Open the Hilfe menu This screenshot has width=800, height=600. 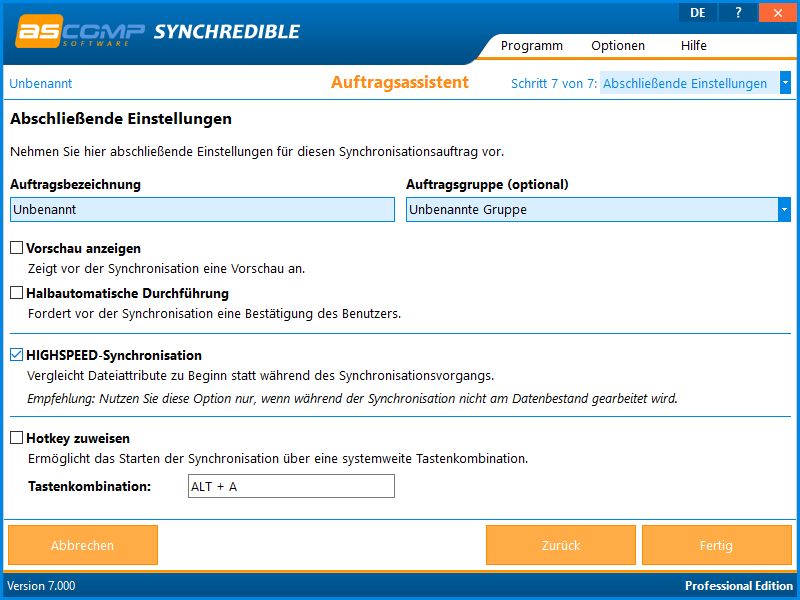tap(693, 45)
